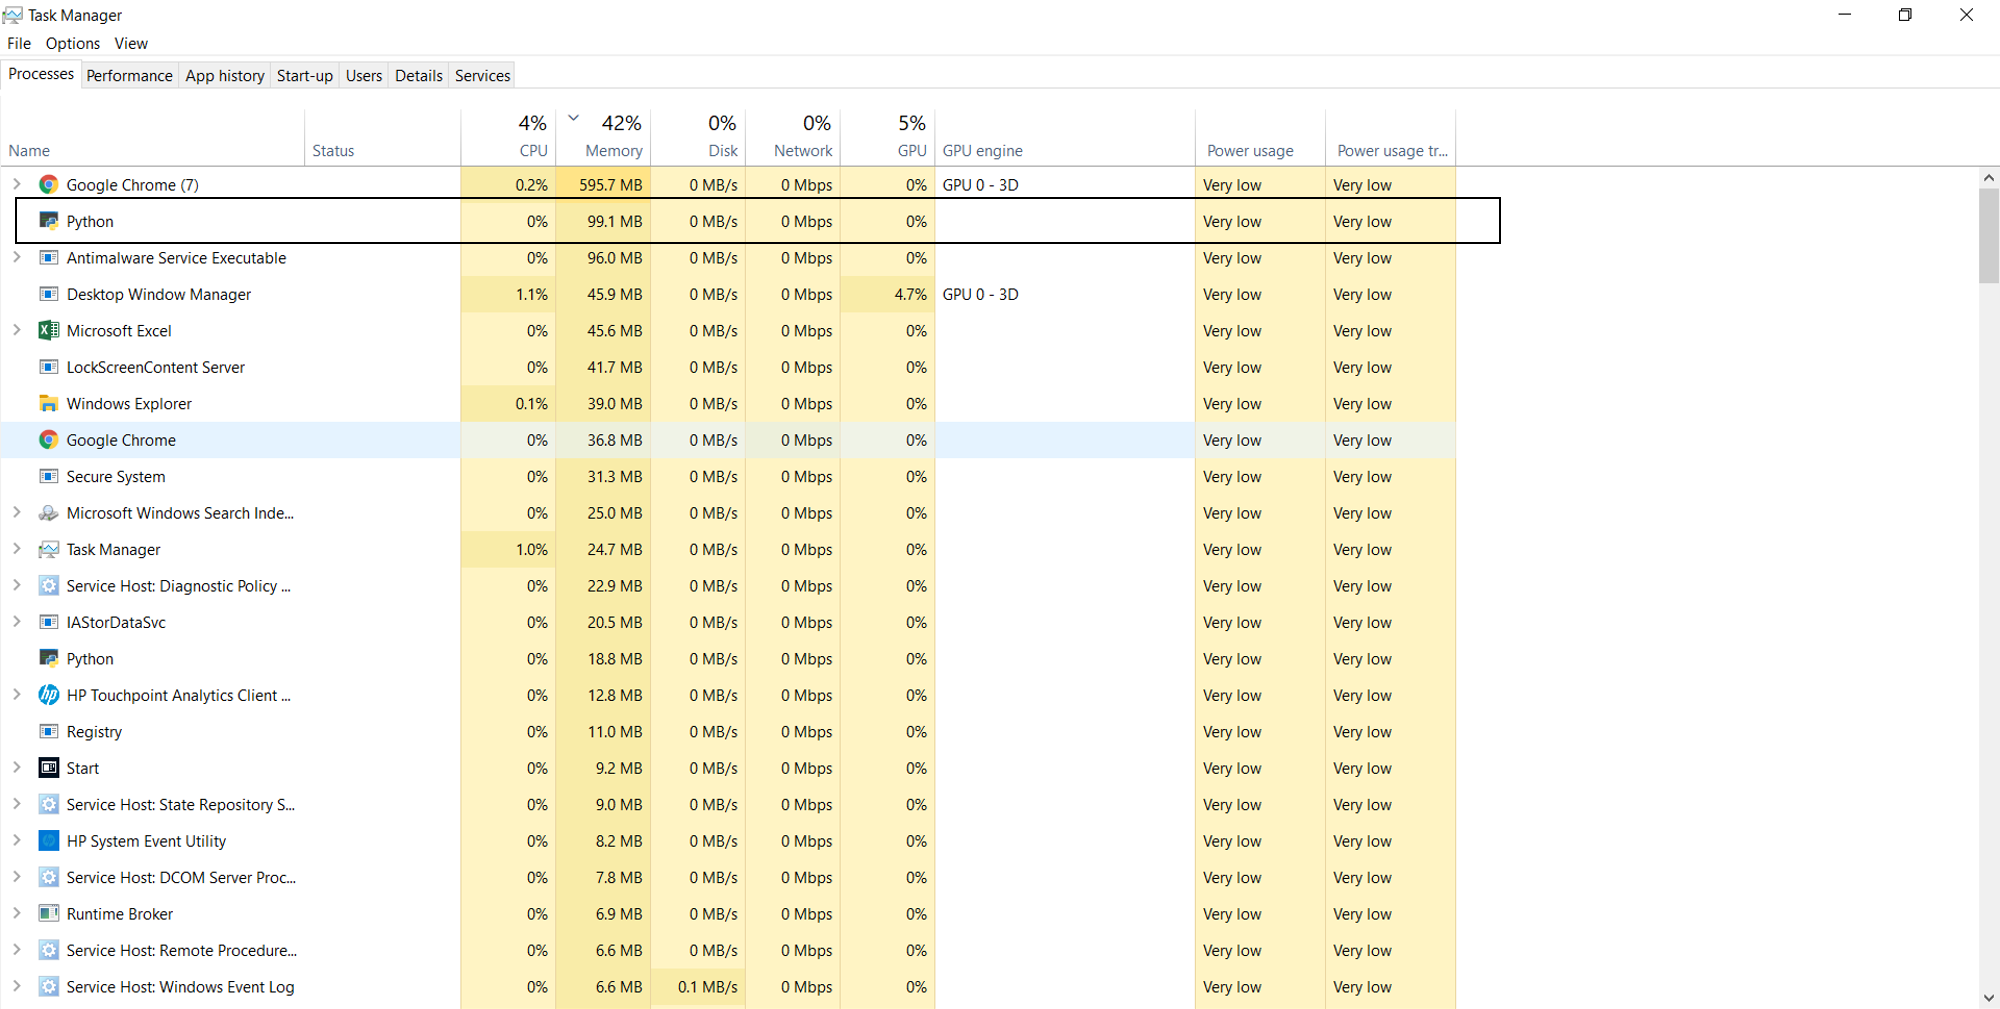This screenshot has height=1009, width=2000.
Task: Expand the Runtime Broker process row
Action: pyautogui.click(x=17, y=913)
